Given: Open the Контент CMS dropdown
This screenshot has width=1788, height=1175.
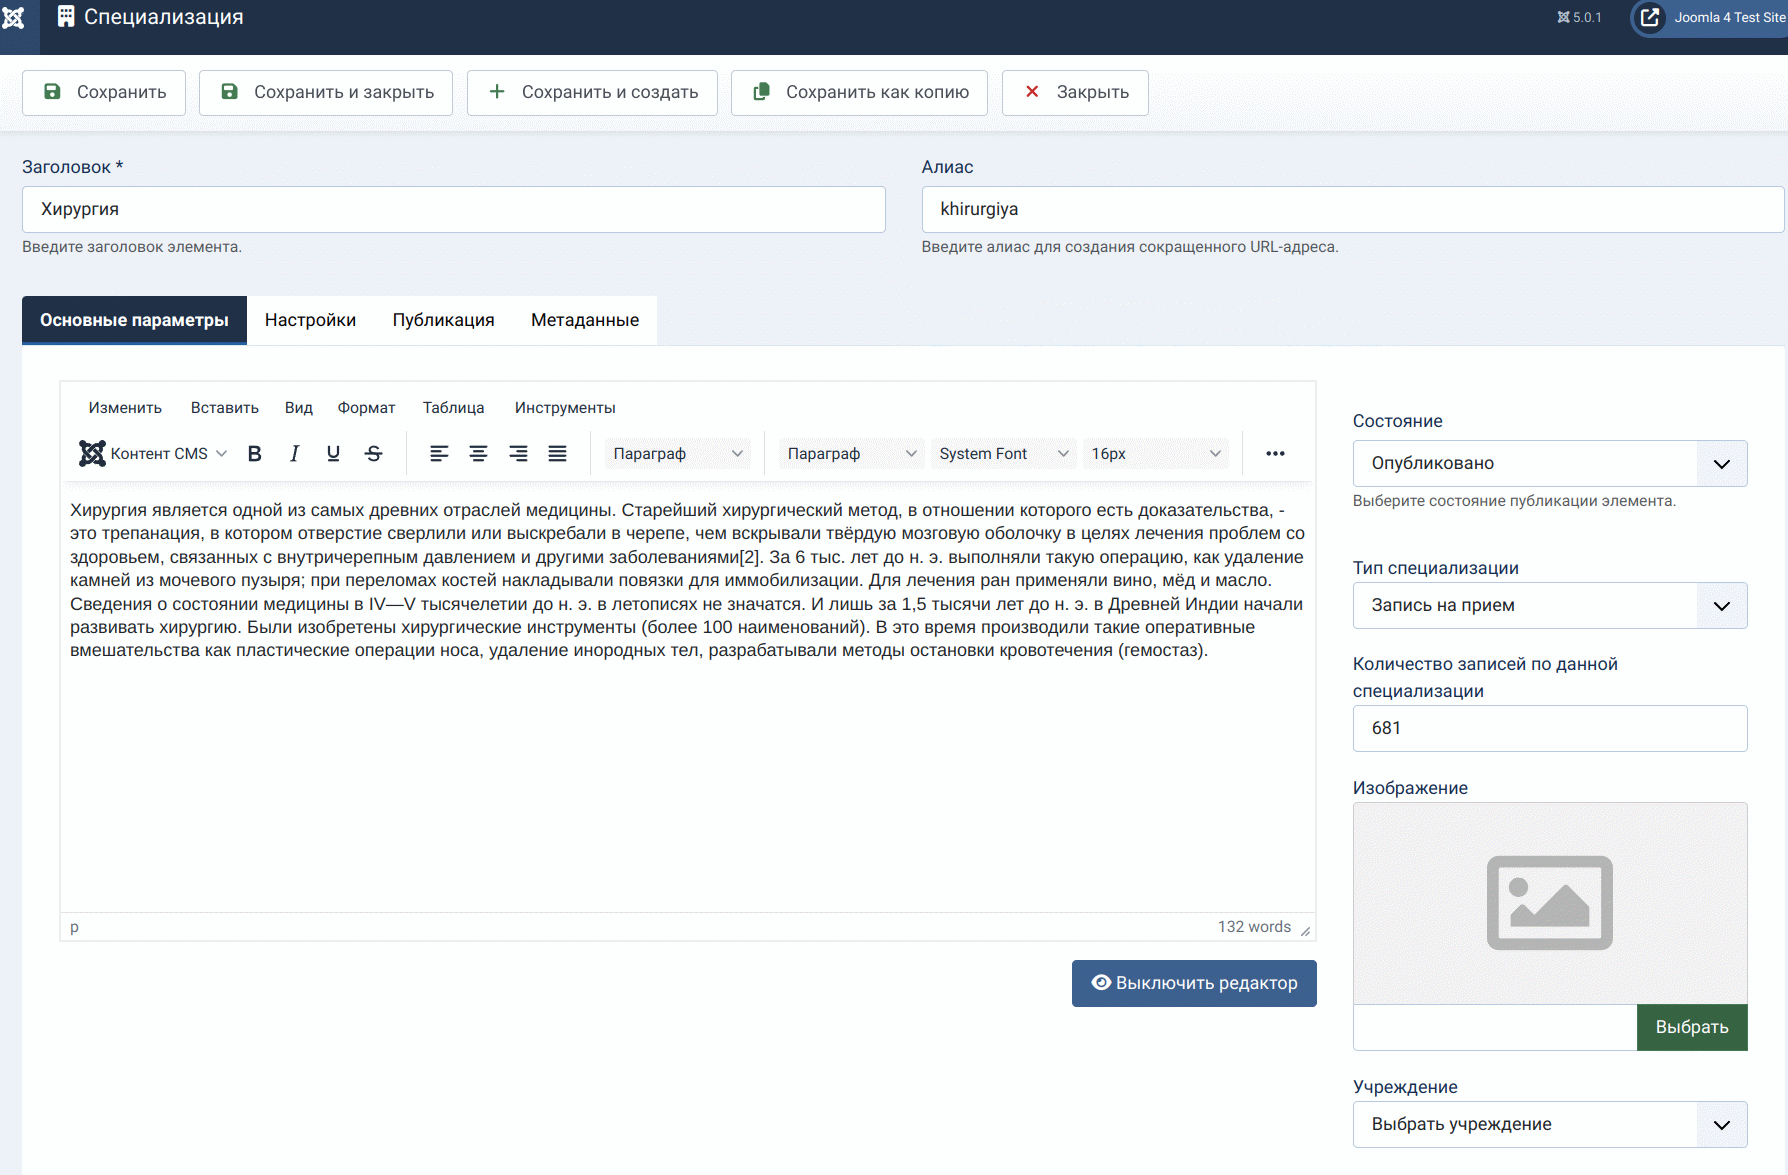Looking at the screenshot, I should tap(154, 454).
